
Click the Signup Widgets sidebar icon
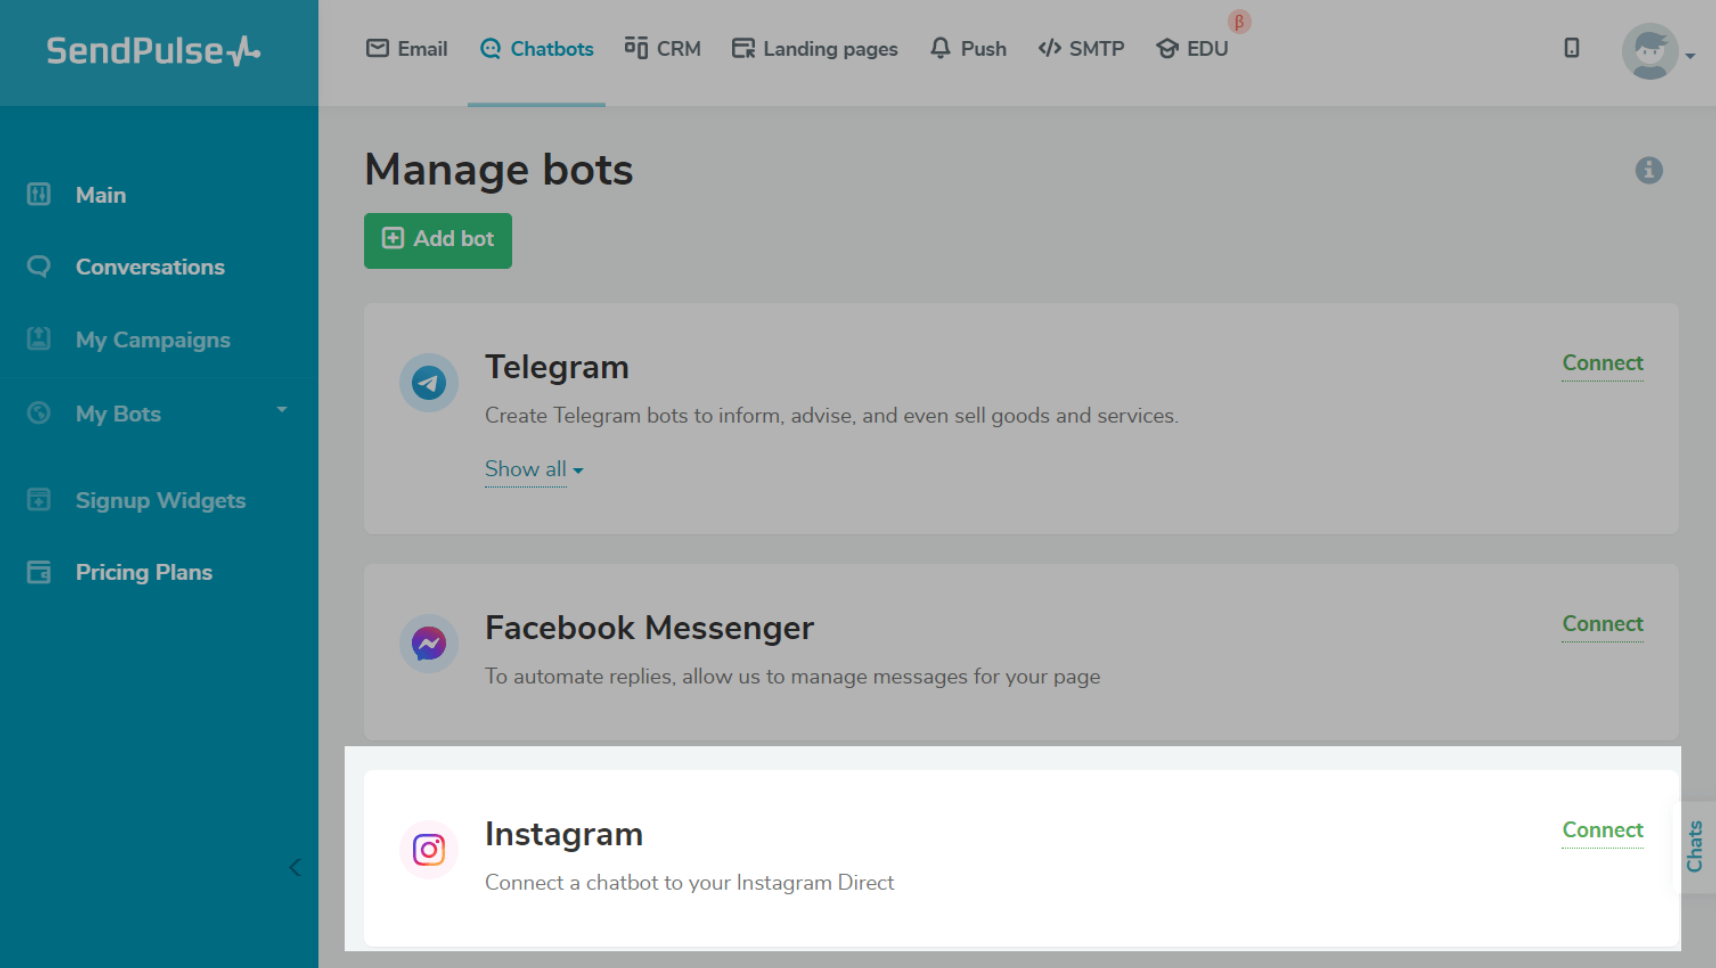(x=39, y=499)
